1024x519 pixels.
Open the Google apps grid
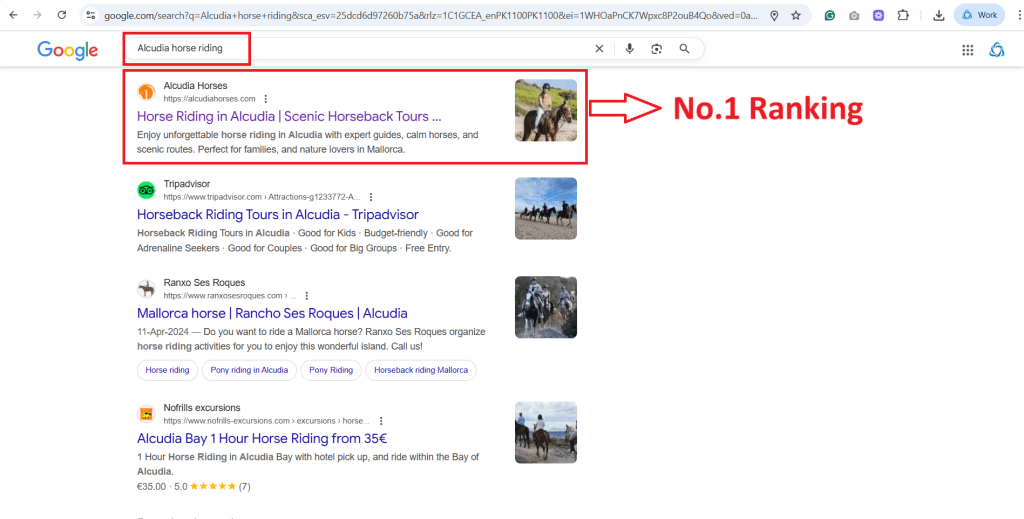[967, 50]
